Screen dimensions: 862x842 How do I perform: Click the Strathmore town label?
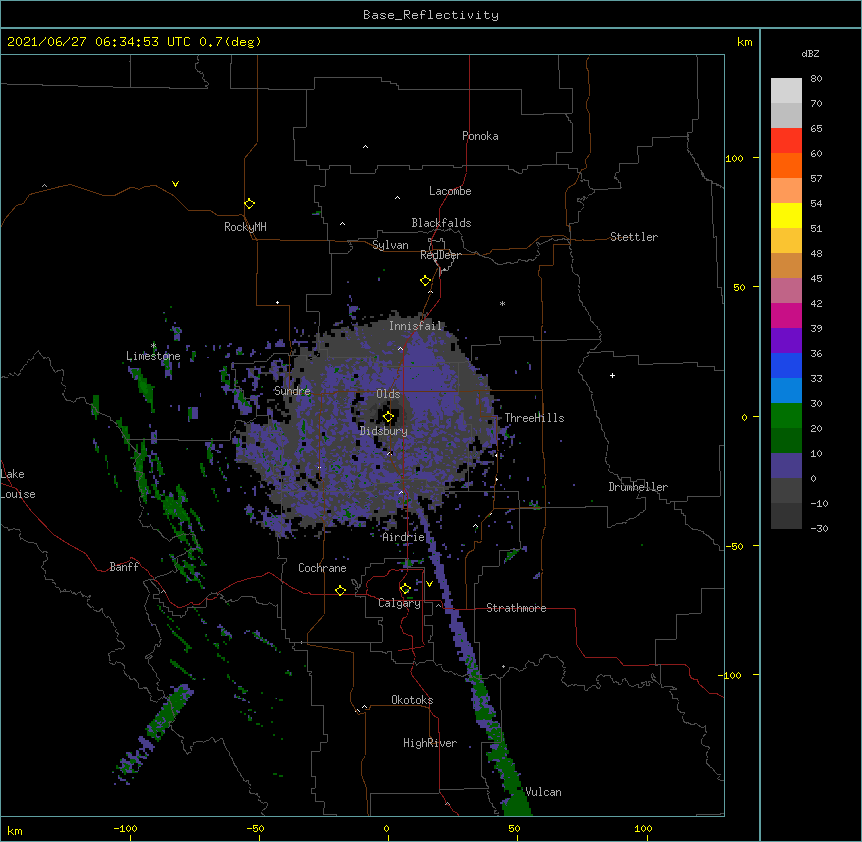pyautogui.click(x=516, y=608)
